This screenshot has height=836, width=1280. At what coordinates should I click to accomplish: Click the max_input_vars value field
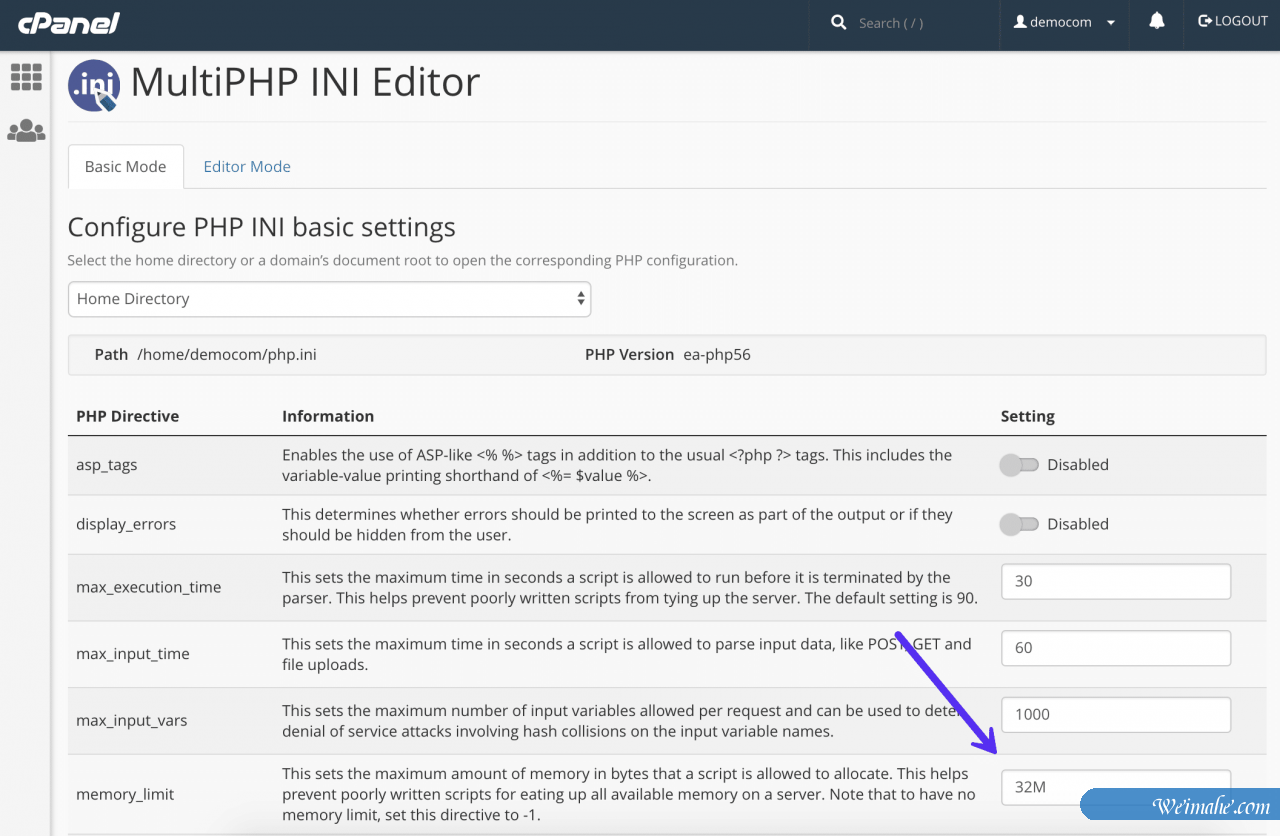[1115, 714]
